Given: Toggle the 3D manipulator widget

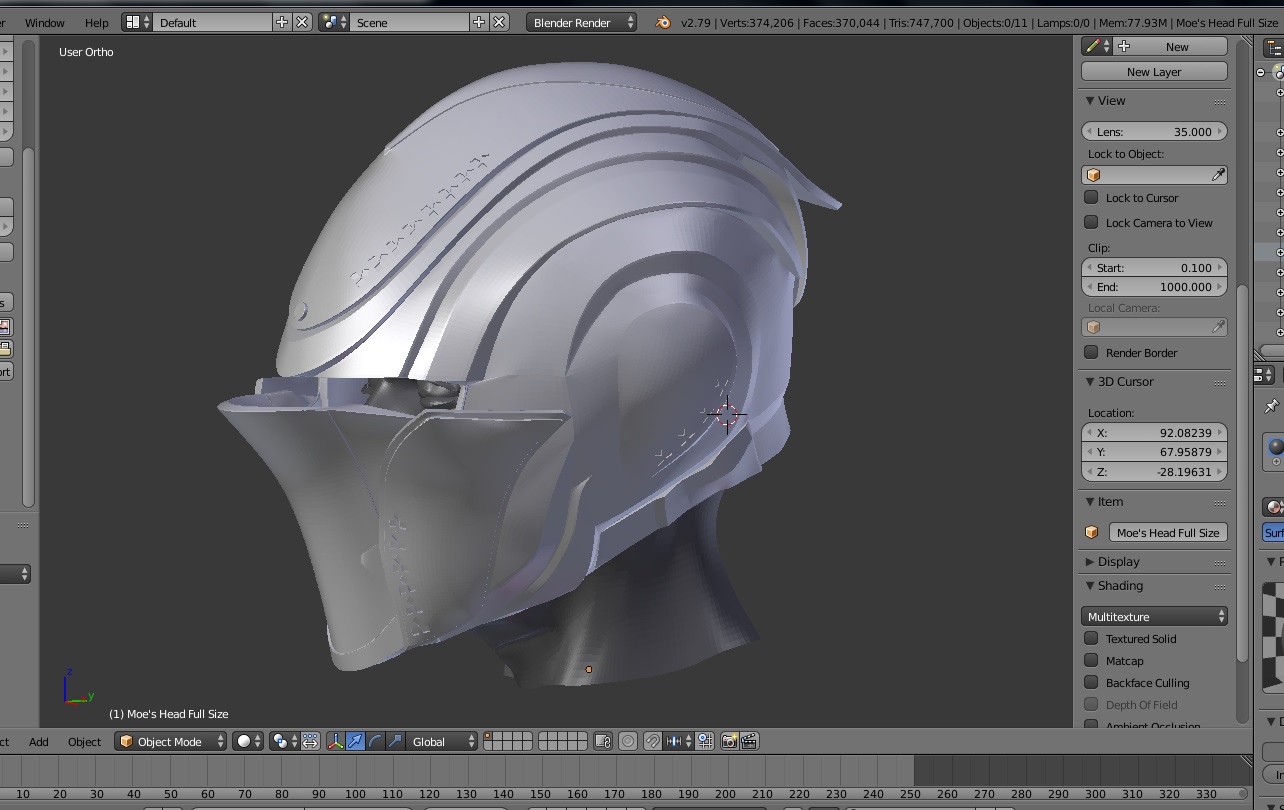Looking at the screenshot, I should click(x=335, y=742).
